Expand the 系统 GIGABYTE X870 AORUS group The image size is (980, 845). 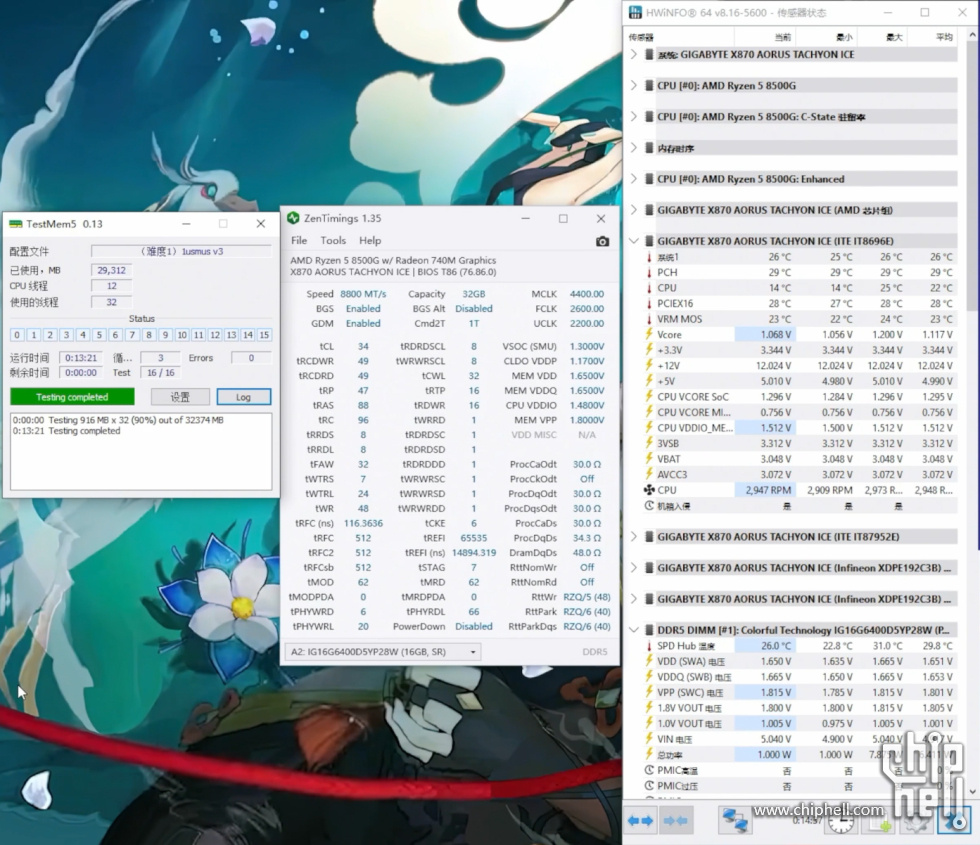pyautogui.click(x=634, y=54)
